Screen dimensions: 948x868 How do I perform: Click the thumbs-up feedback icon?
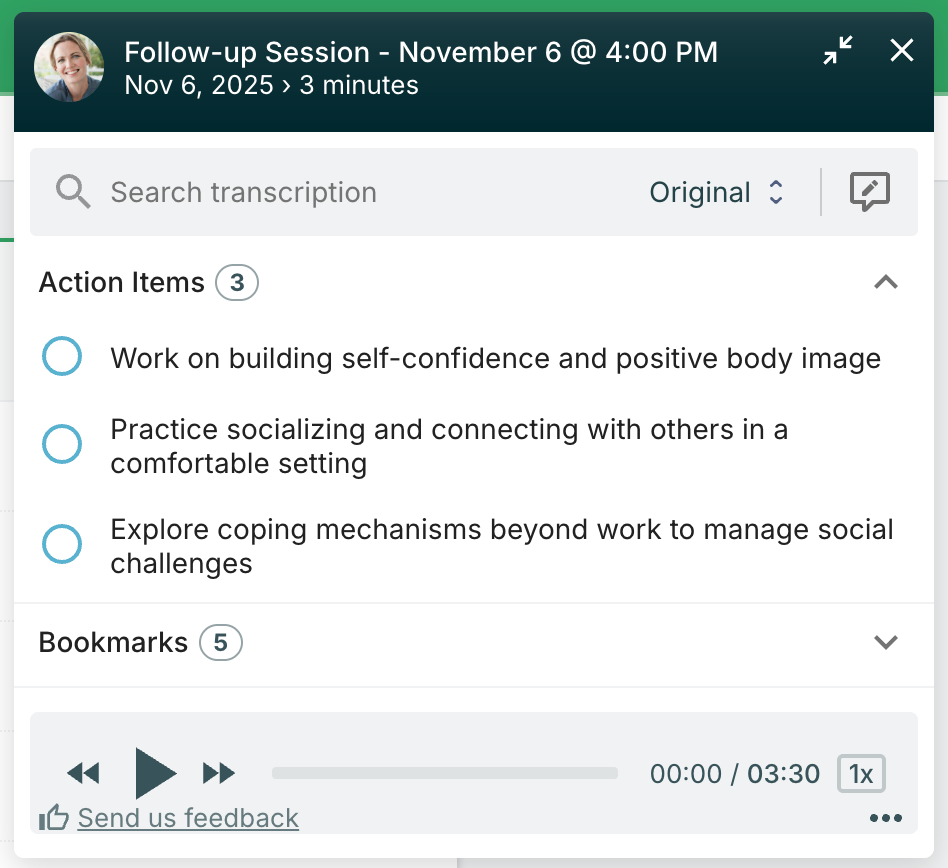pos(53,818)
